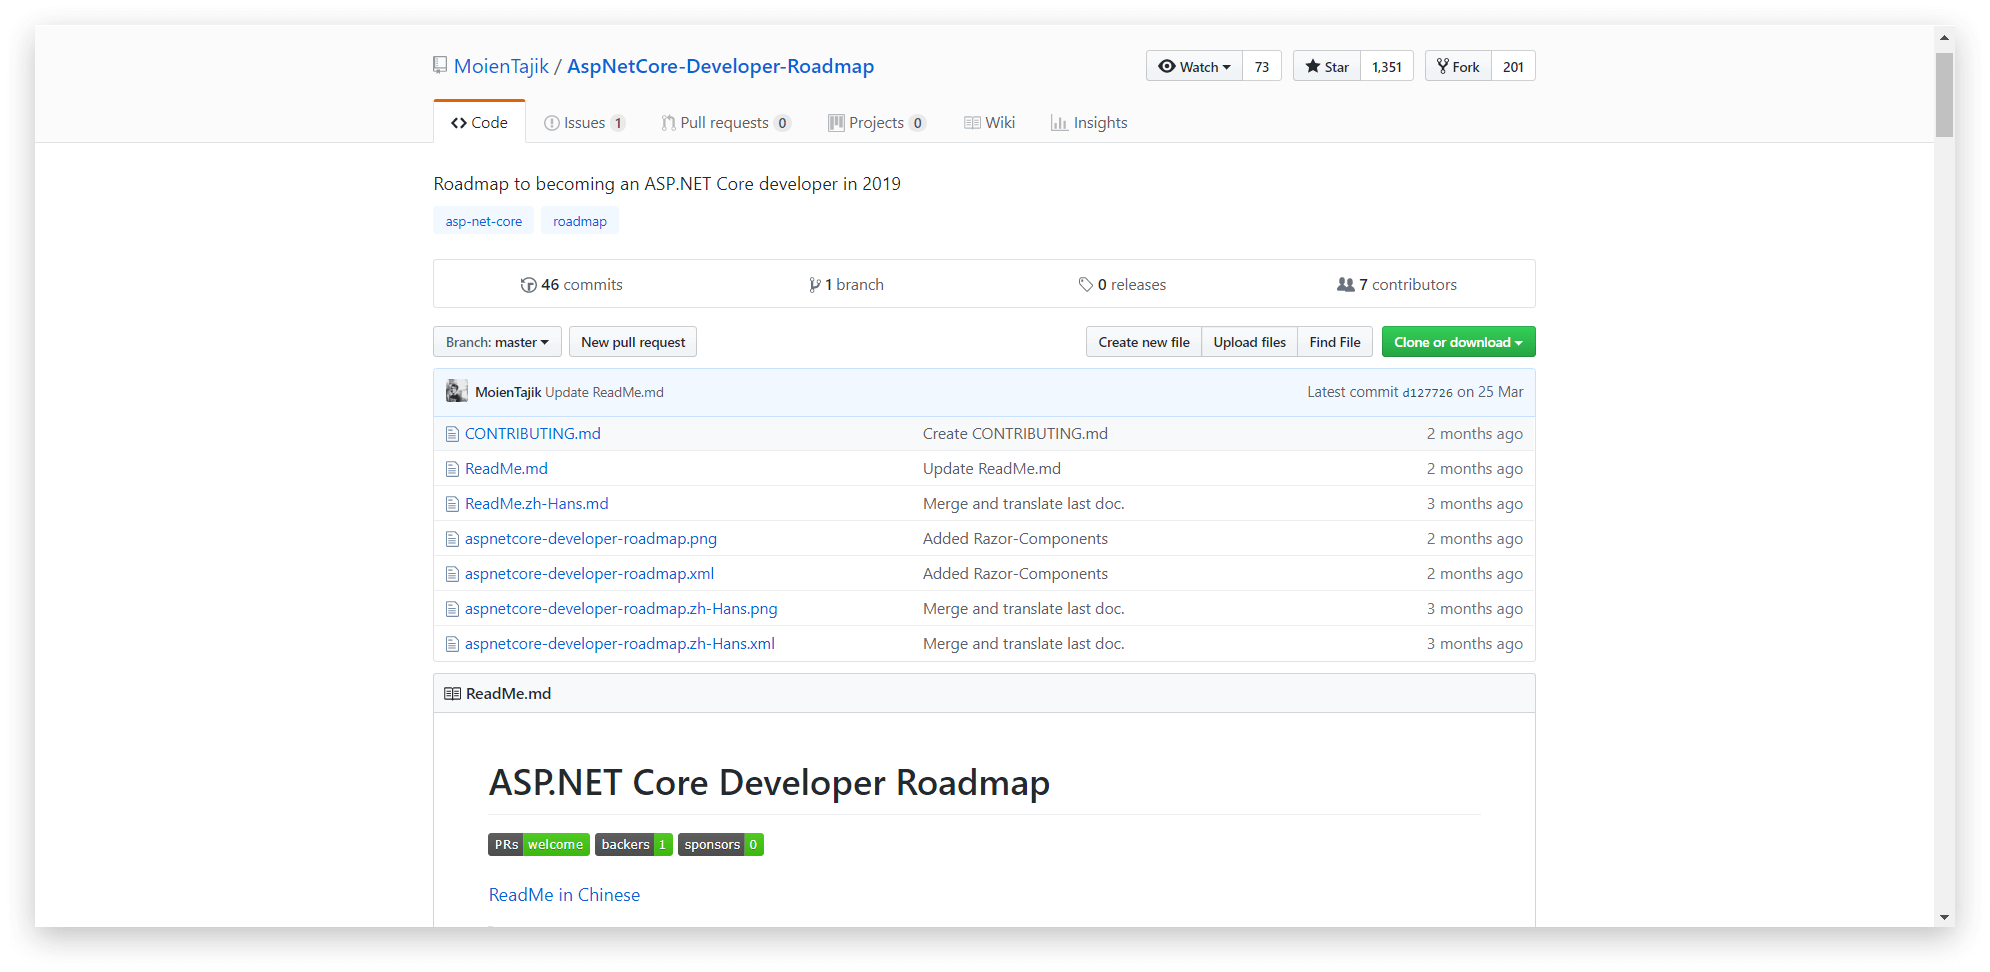This screenshot has width=1990, height=972.
Task: Open the Clone or download dropdown
Action: [1457, 342]
